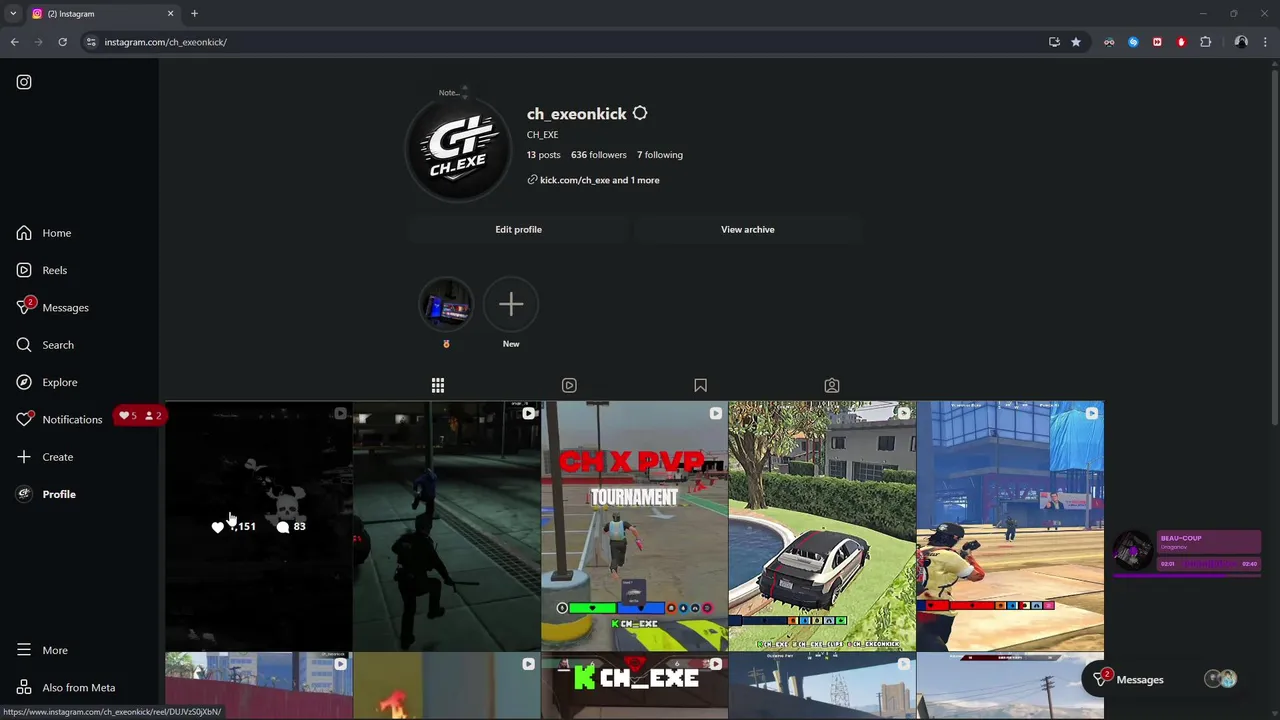Open Chrome profile avatar
1280x720 pixels.
click(x=1241, y=42)
